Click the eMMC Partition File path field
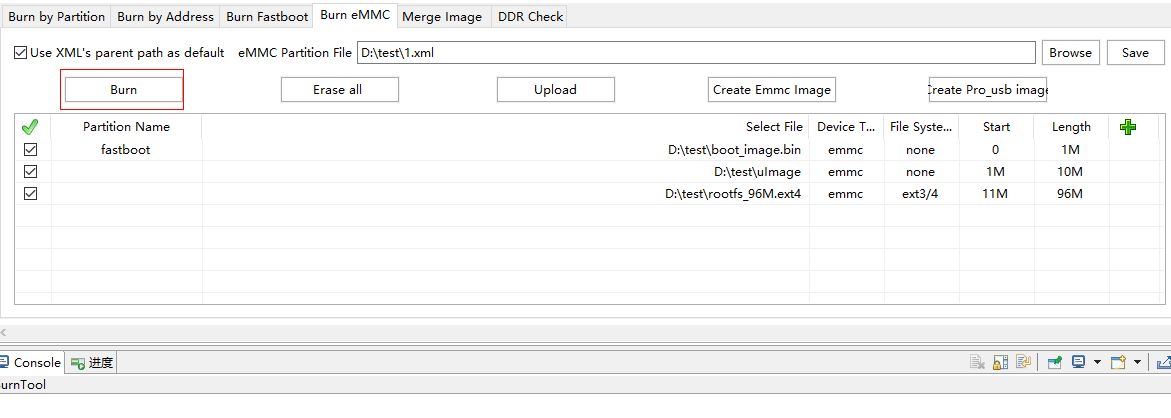The width and height of the screenshot is (1171, 418). pyautogui.click(x=695, y=53)
